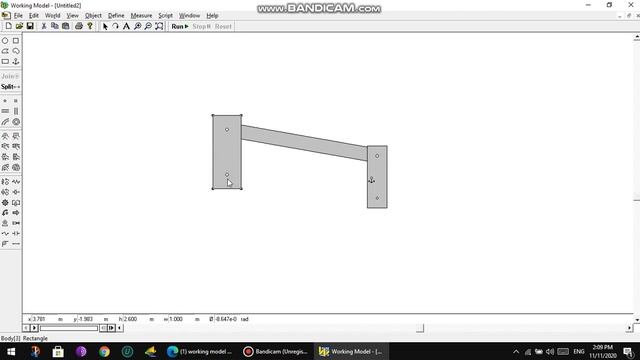Click the Split tool button
Image resolution: width=640 pixels, height=360 pixels.
10,87
